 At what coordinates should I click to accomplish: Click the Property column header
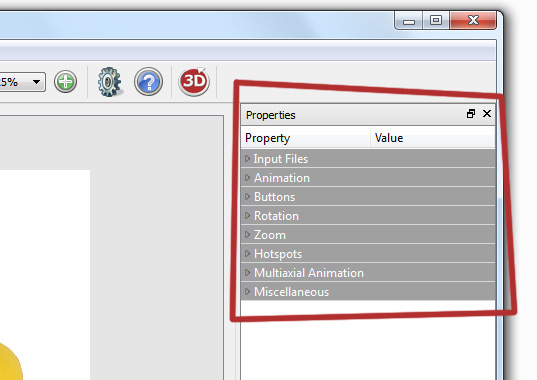tap(305, 138)
